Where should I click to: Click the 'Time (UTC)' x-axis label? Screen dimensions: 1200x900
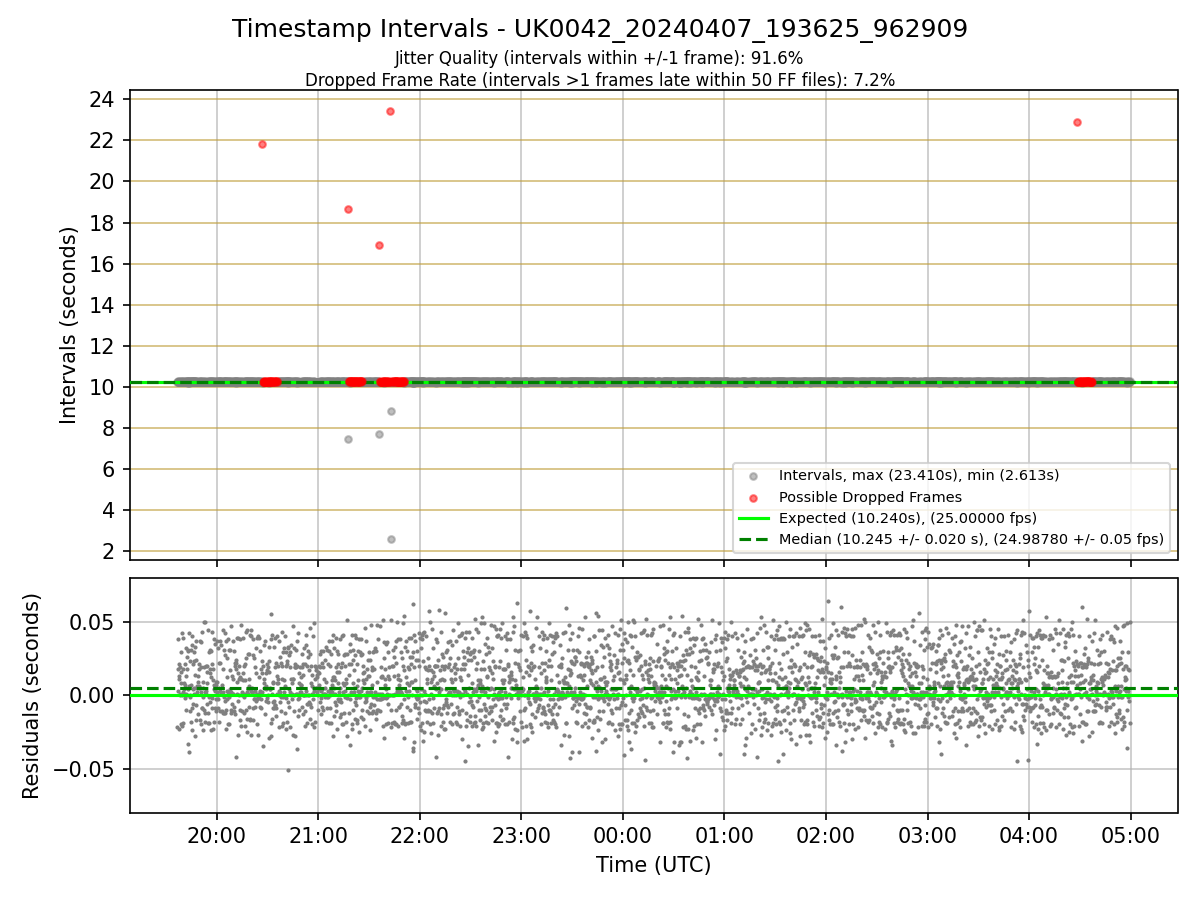[x=653, y=865]
